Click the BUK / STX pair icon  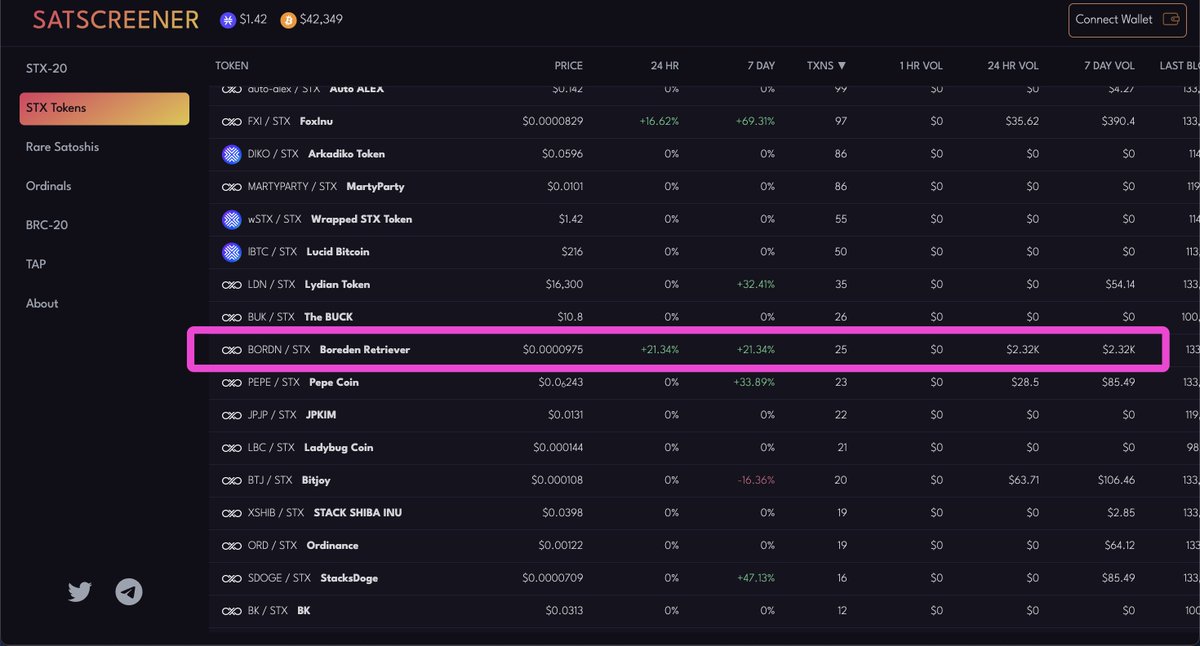point(231,317)
